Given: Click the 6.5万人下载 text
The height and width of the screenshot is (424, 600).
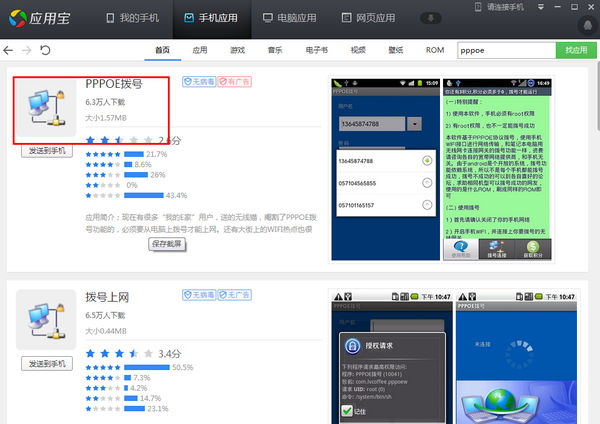Looking at the screenshot, I should click(x=105, y=316).
